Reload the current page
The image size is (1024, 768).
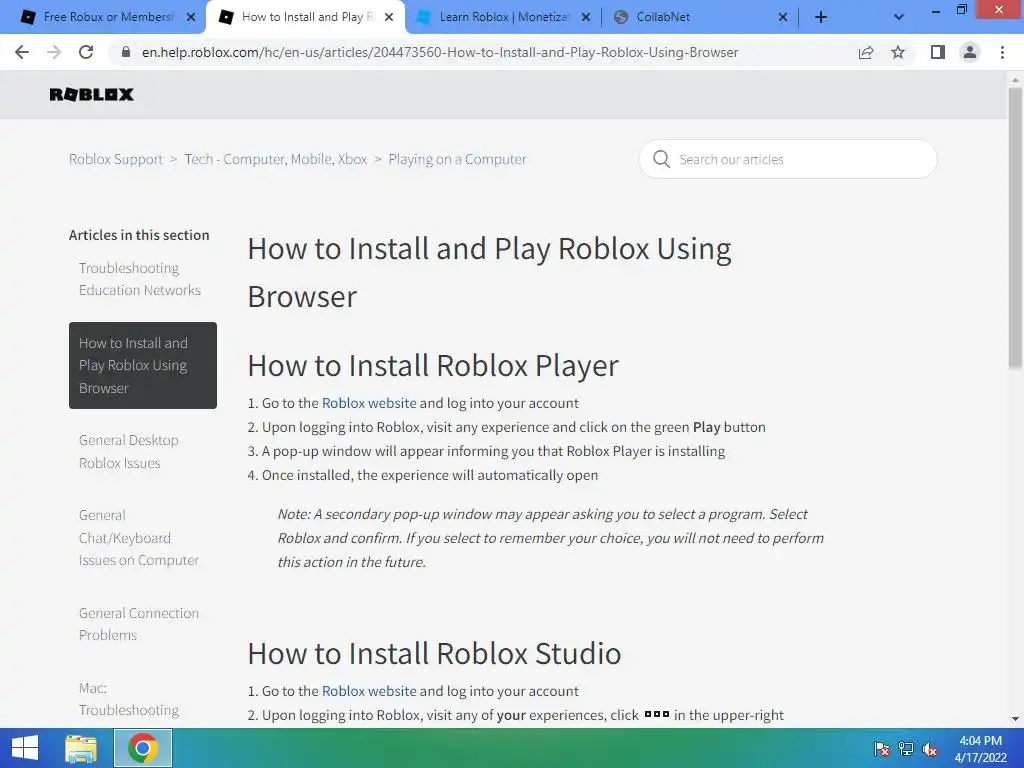tap(86, 52)
